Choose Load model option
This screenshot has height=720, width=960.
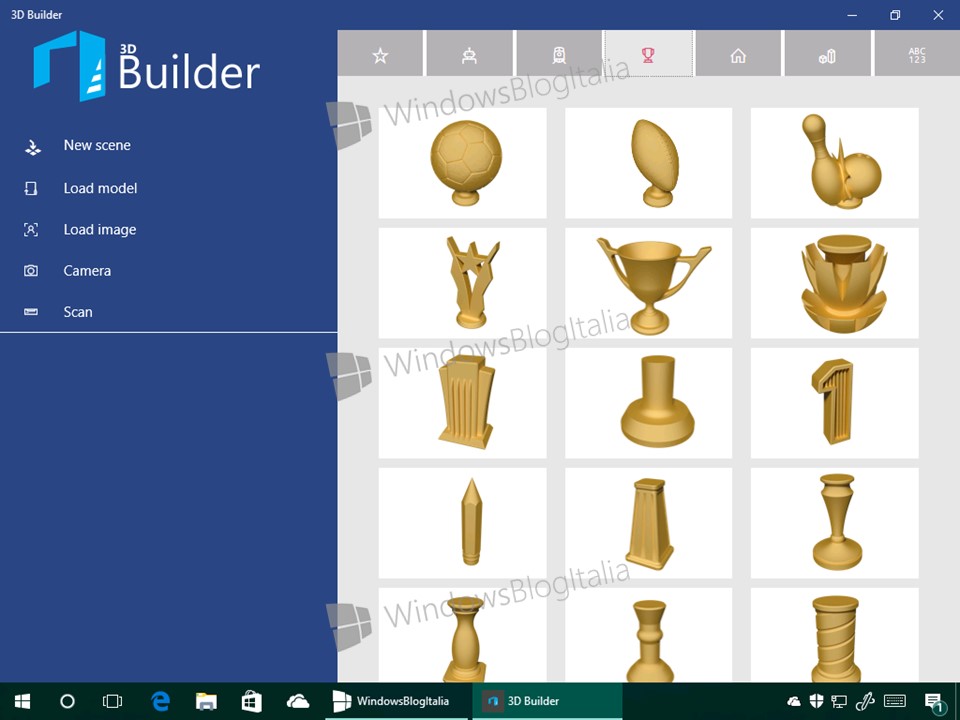(100, 188)
